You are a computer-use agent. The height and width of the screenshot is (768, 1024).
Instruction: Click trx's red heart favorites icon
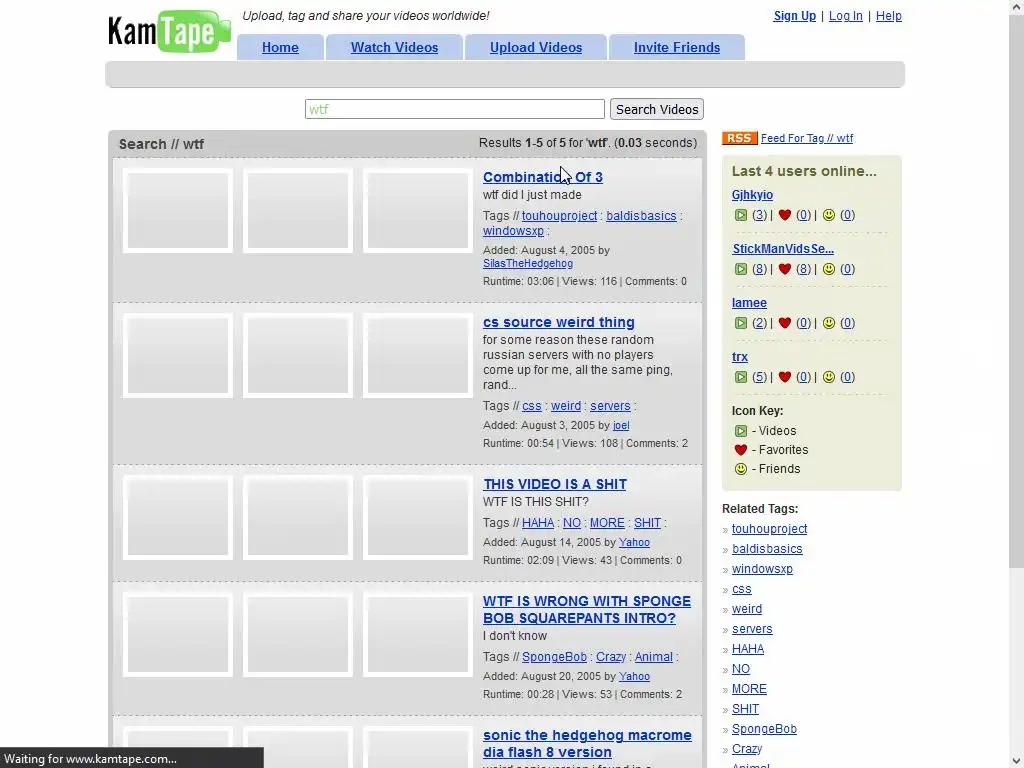(x=785, y=377)
